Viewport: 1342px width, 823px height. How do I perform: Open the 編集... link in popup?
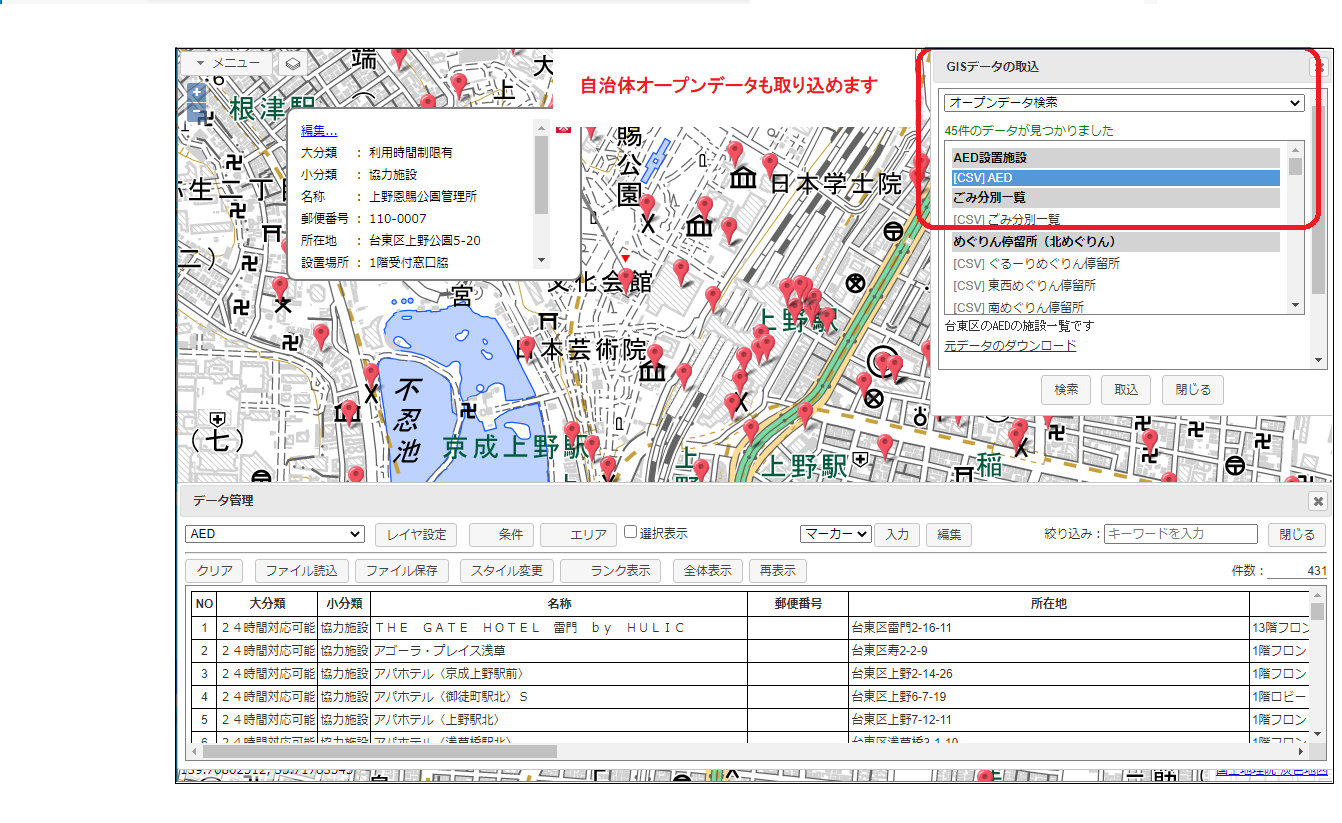click(x=319, y=130)
